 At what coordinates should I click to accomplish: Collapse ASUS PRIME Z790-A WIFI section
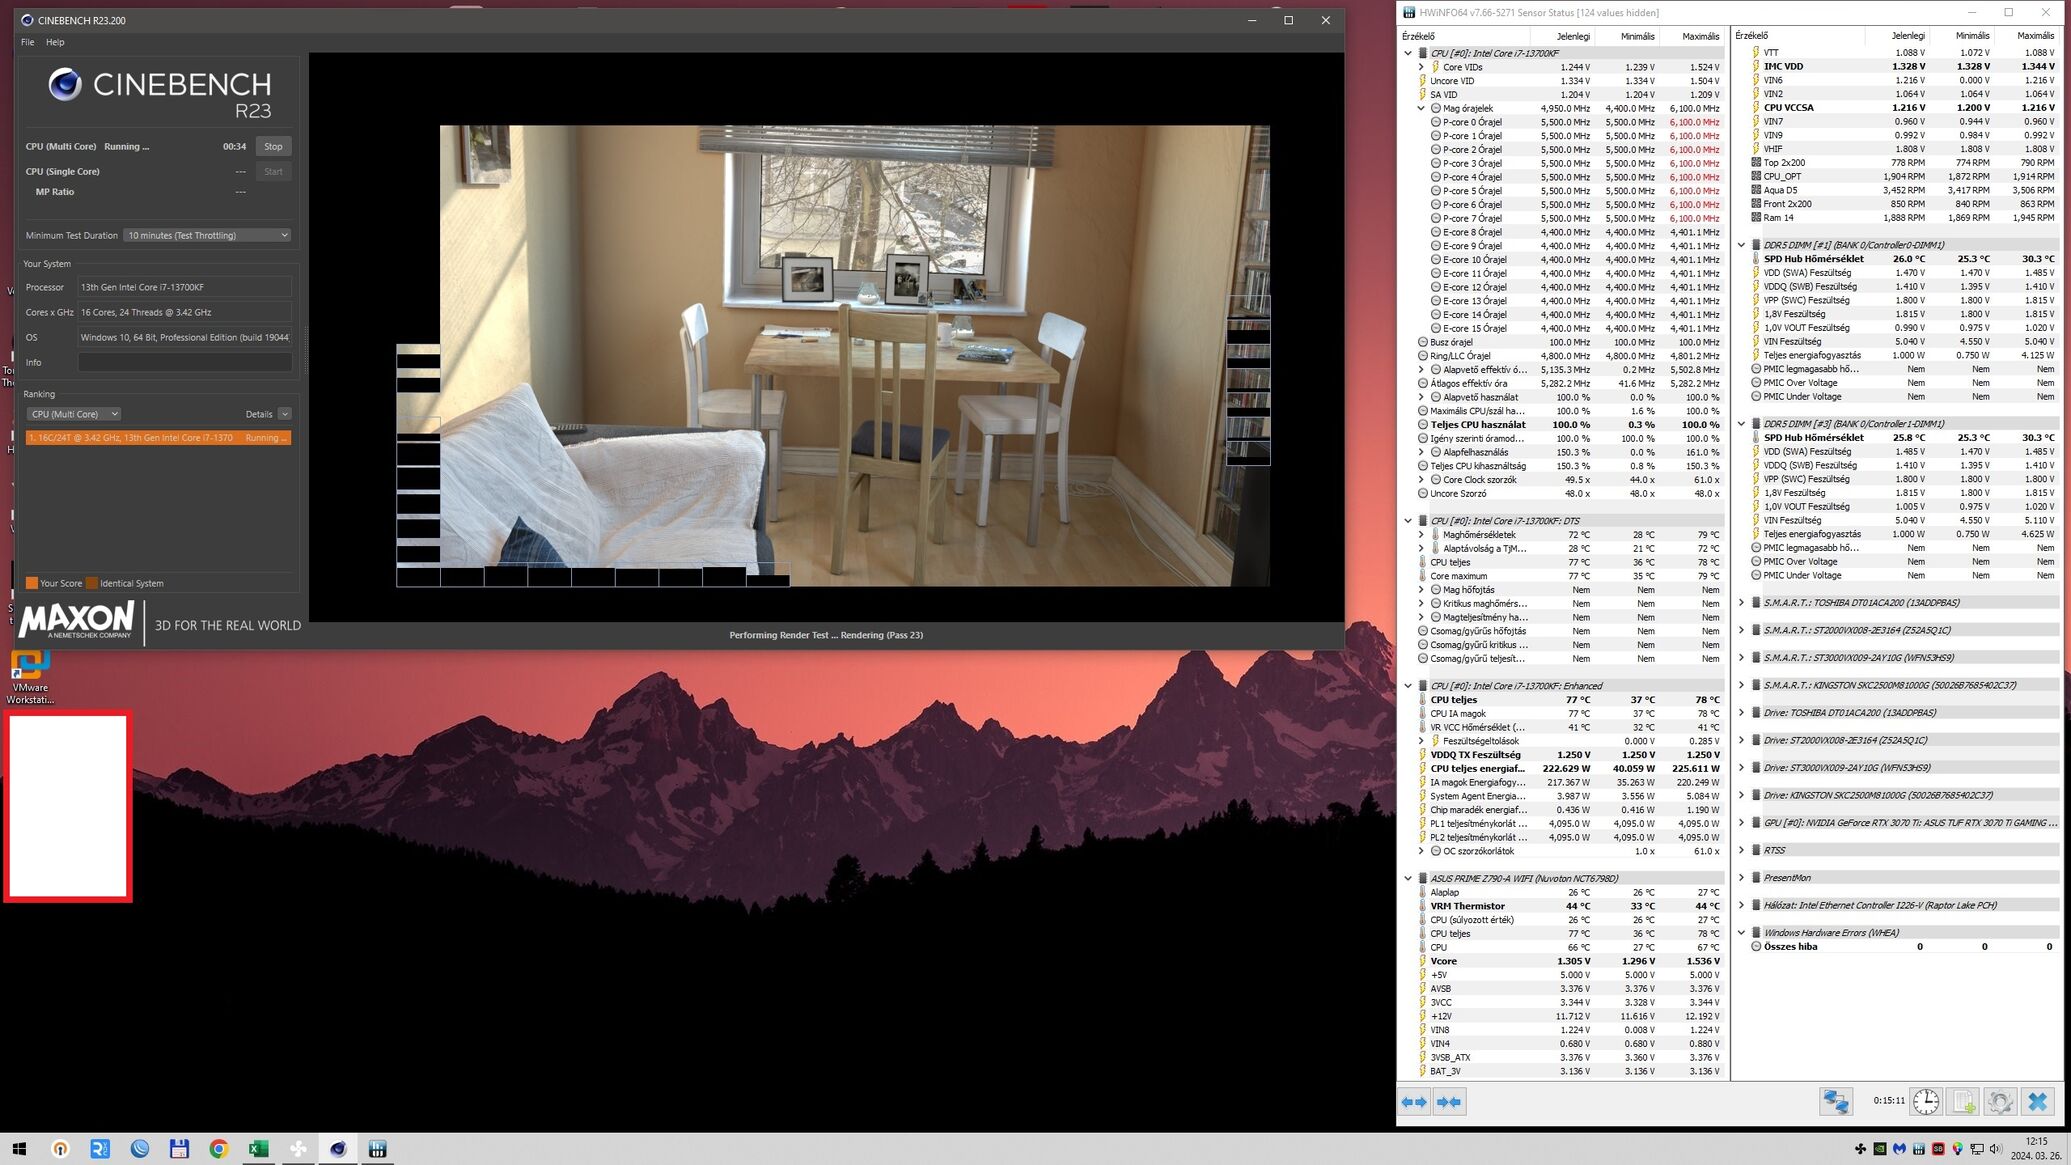[x=1408, y=879]
